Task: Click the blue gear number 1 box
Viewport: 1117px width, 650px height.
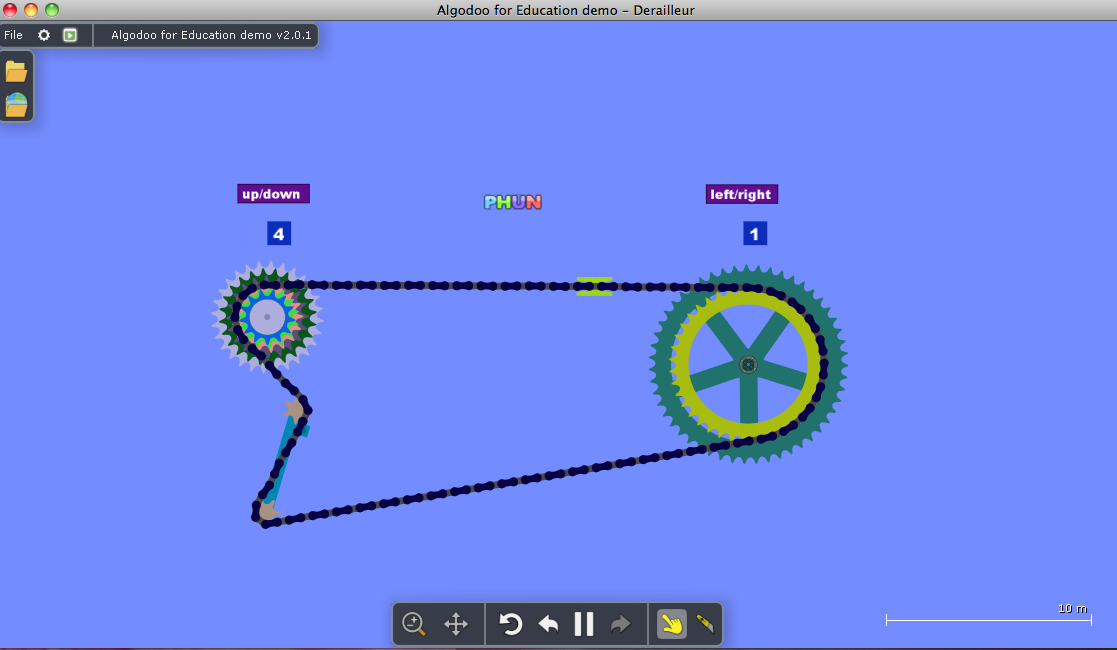Action: coord(755,234)
